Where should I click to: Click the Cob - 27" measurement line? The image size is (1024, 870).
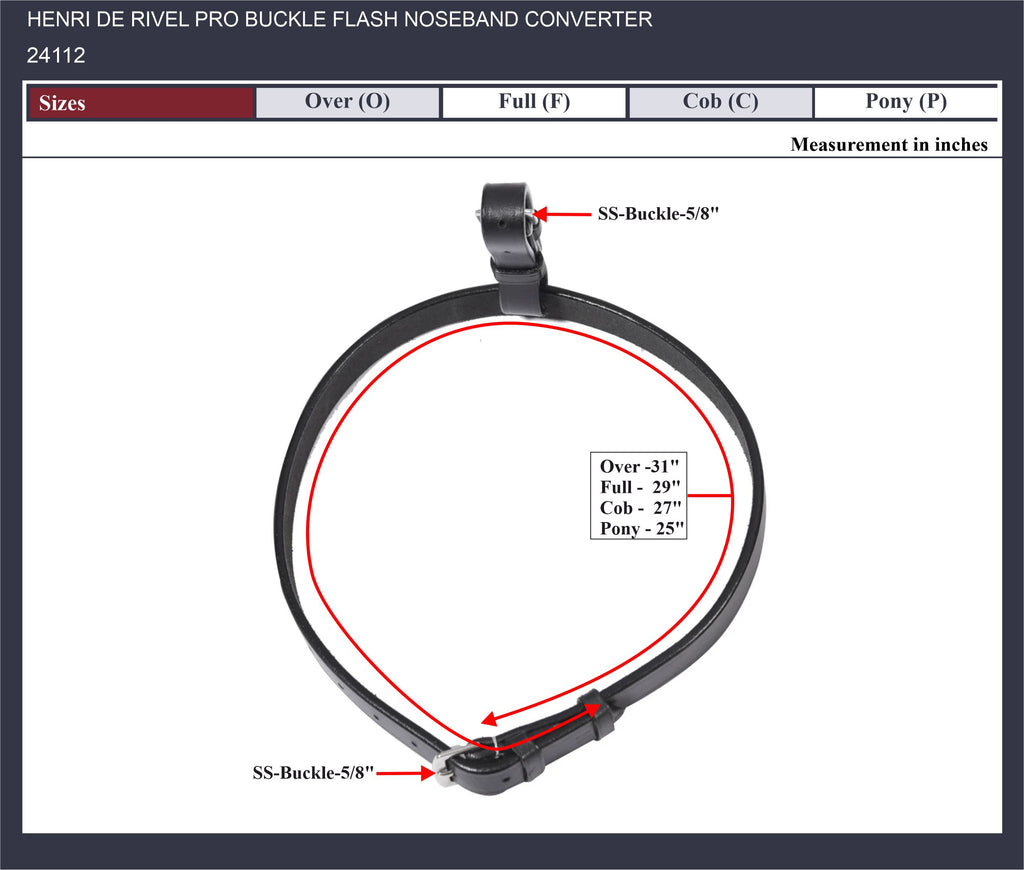tap(641, 508)
